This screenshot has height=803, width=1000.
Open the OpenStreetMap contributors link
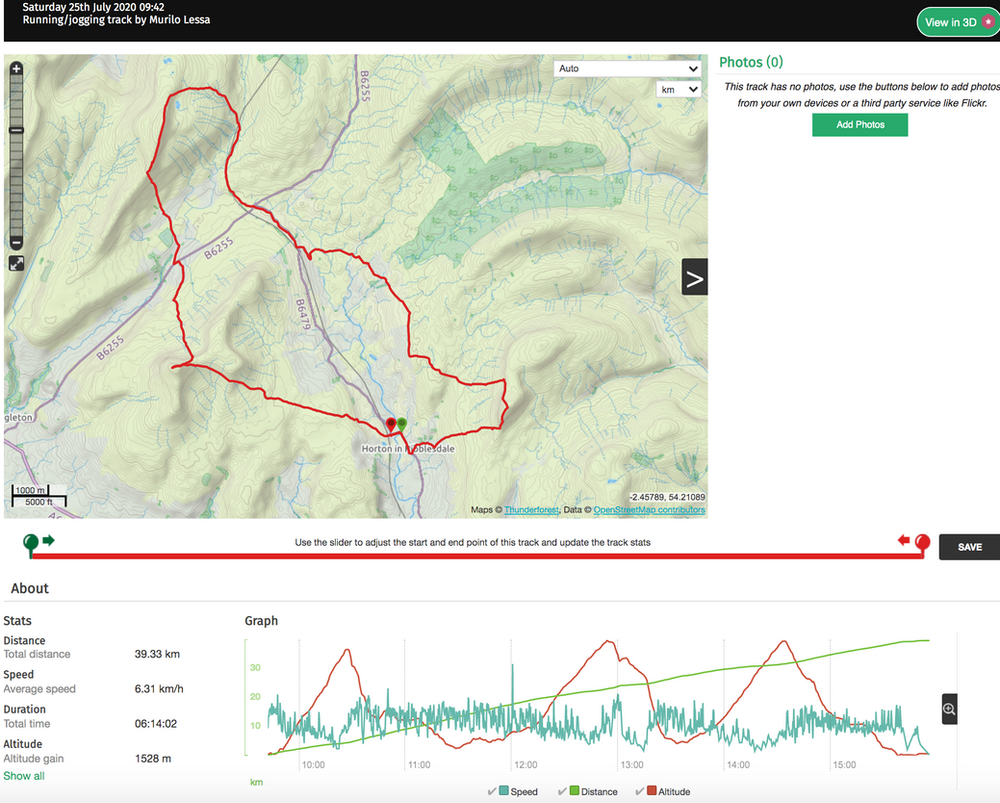(648, 508)
